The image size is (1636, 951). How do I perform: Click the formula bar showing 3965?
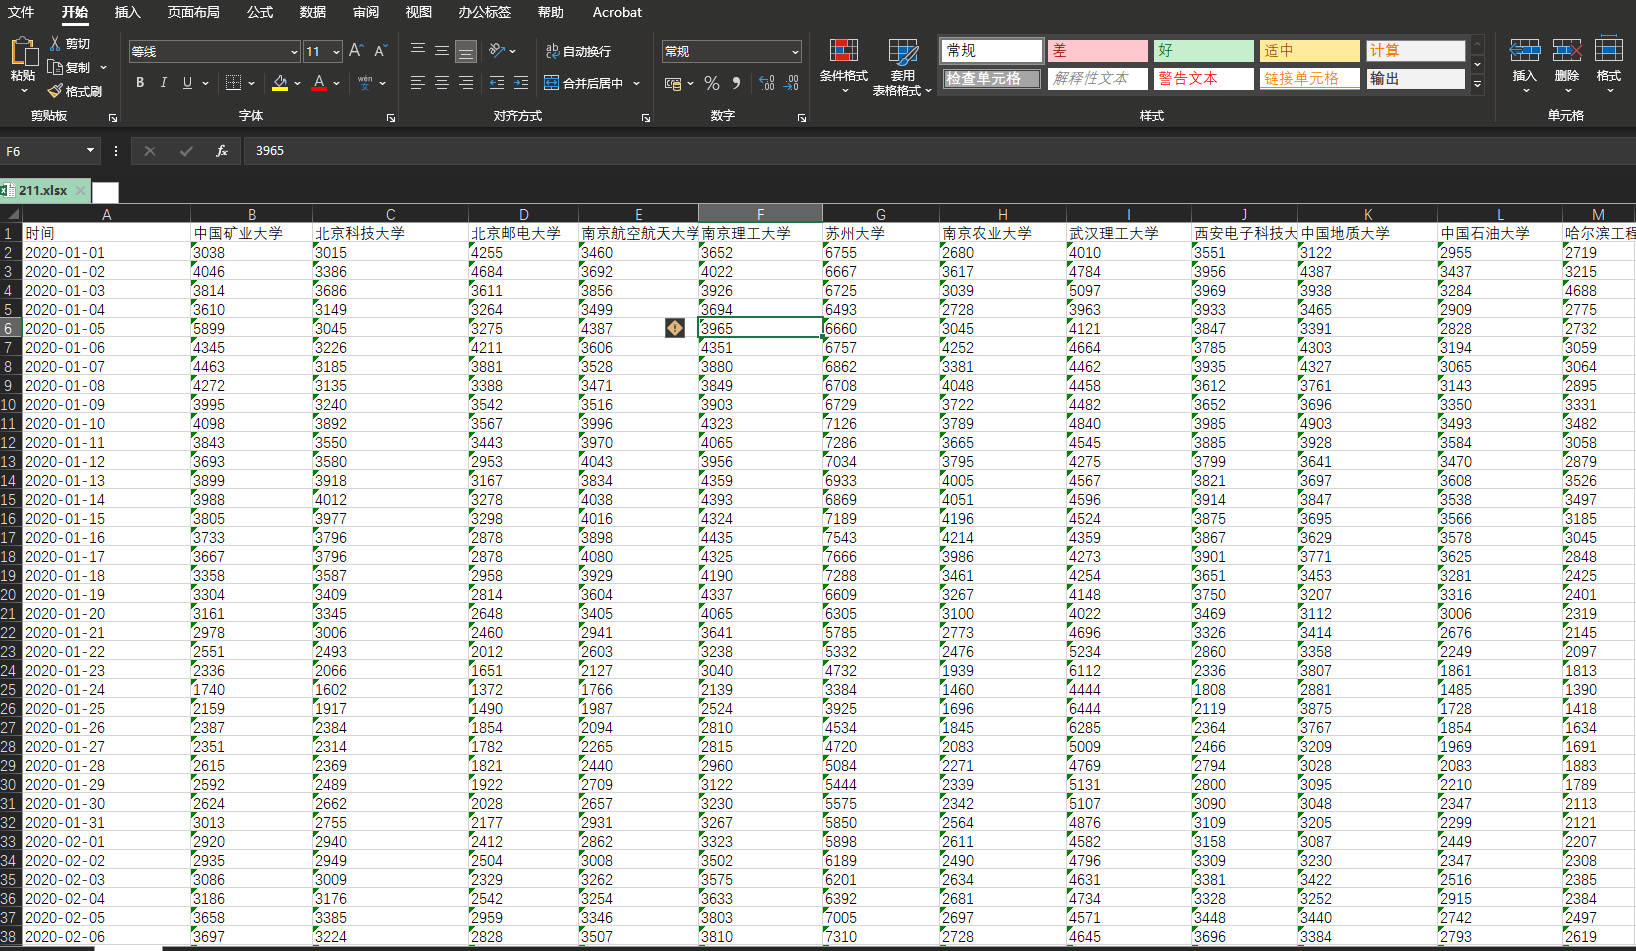click(x=938, y=151)
